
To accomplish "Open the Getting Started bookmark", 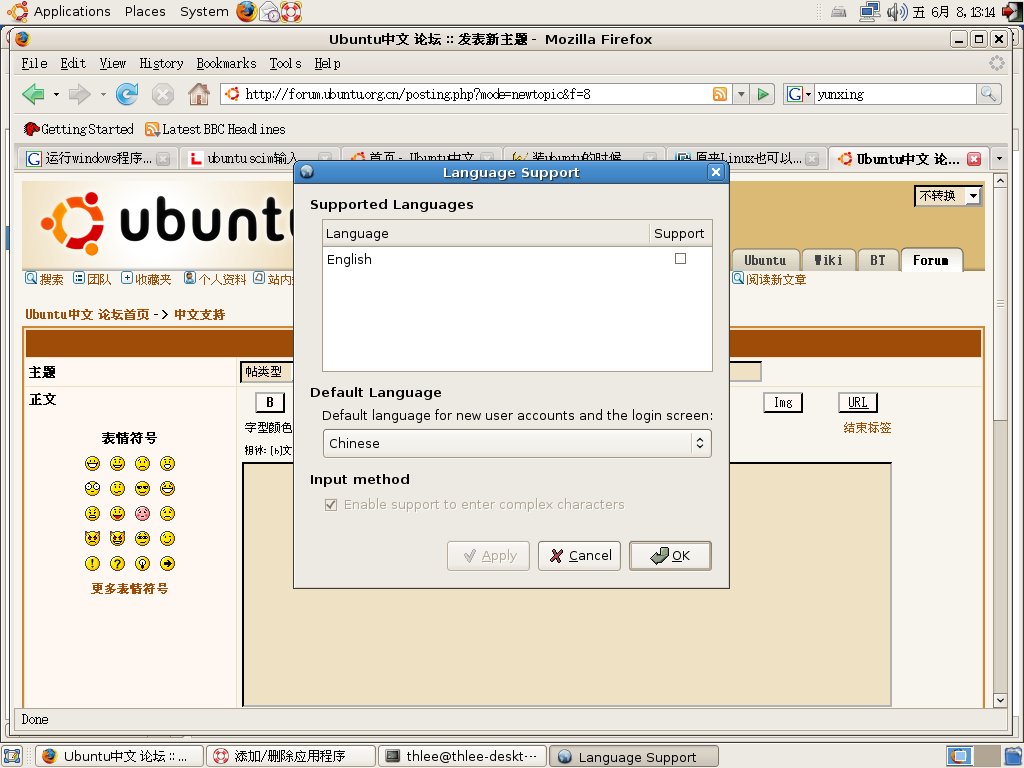I will (79, 129).
